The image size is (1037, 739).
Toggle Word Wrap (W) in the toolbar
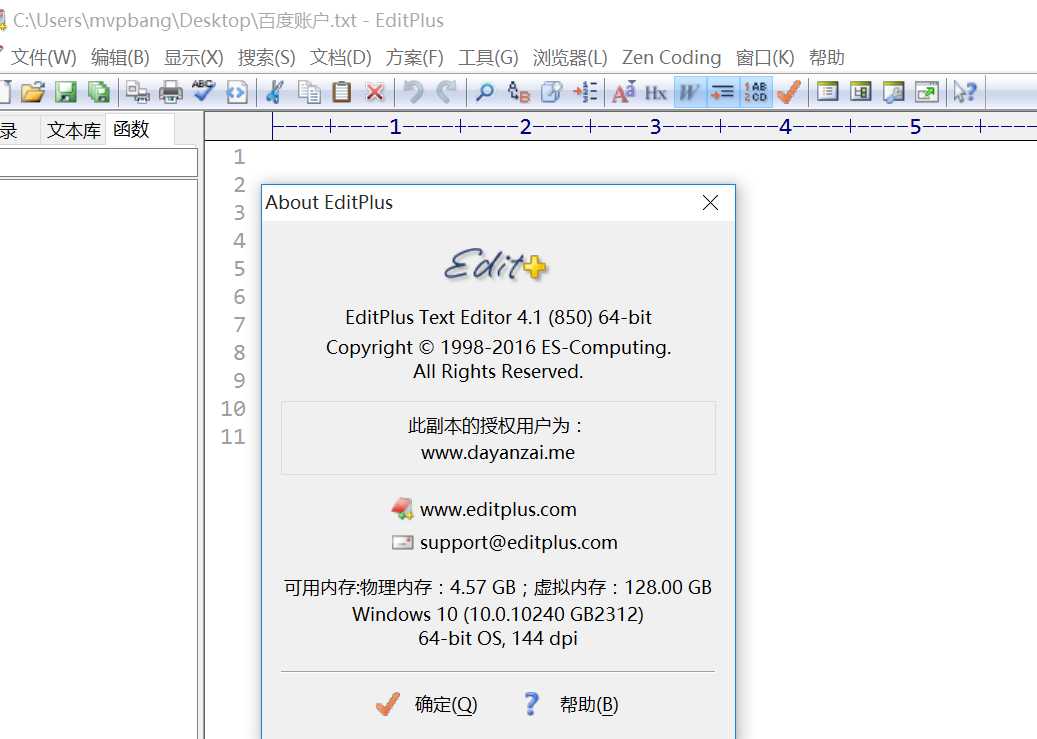(690, 92)
